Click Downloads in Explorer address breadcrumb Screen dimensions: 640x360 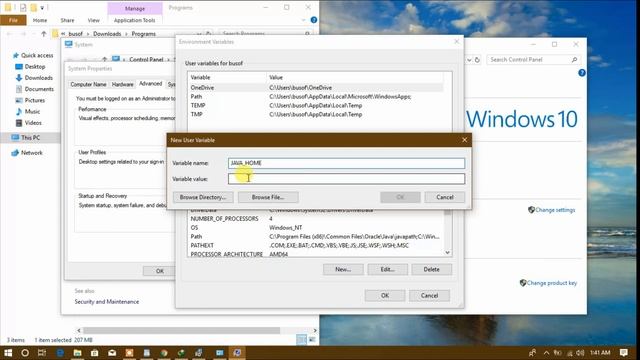tap(107, 34)
